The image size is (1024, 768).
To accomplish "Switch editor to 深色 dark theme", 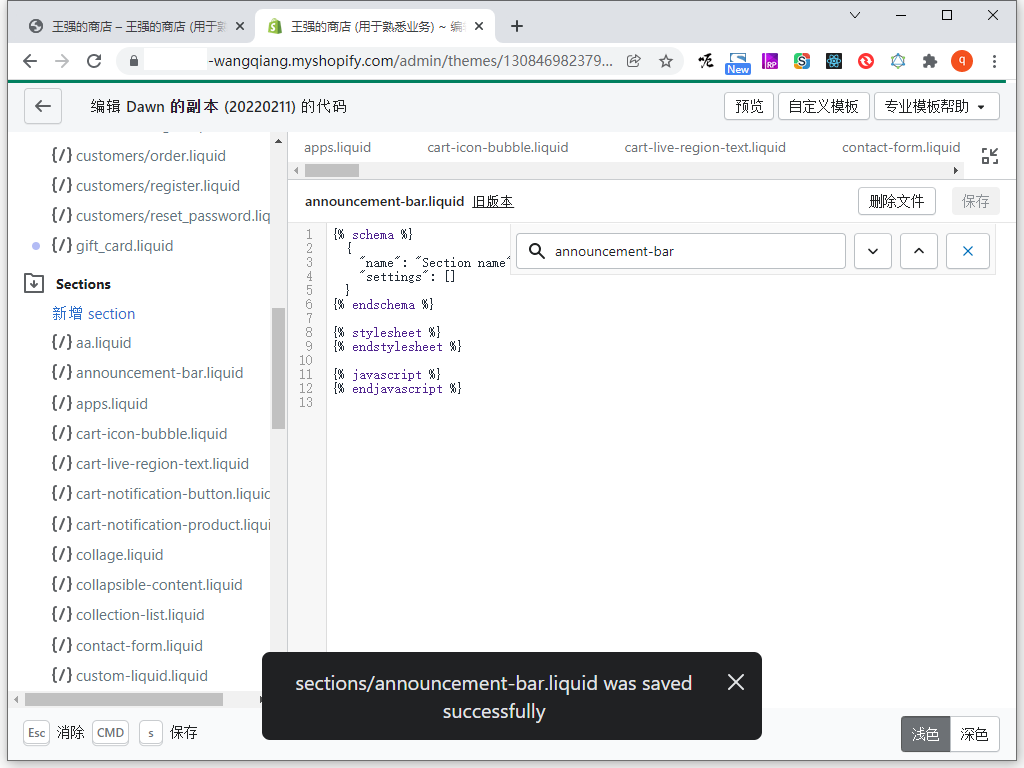I will (x=974, y=734).
